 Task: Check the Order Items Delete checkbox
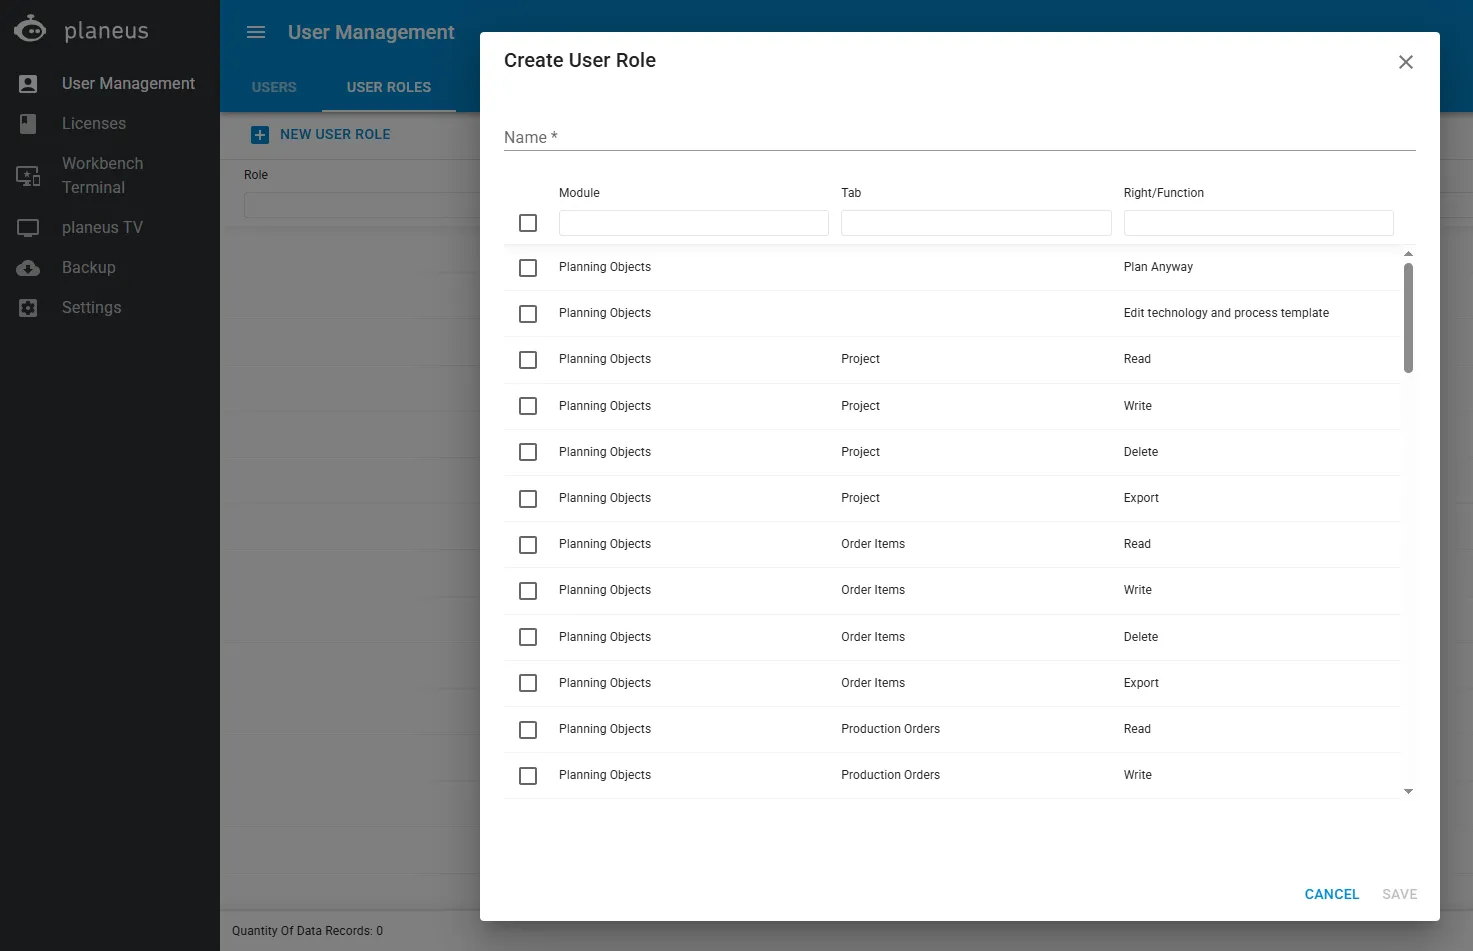pyautogui.click(x=528, y=637)
